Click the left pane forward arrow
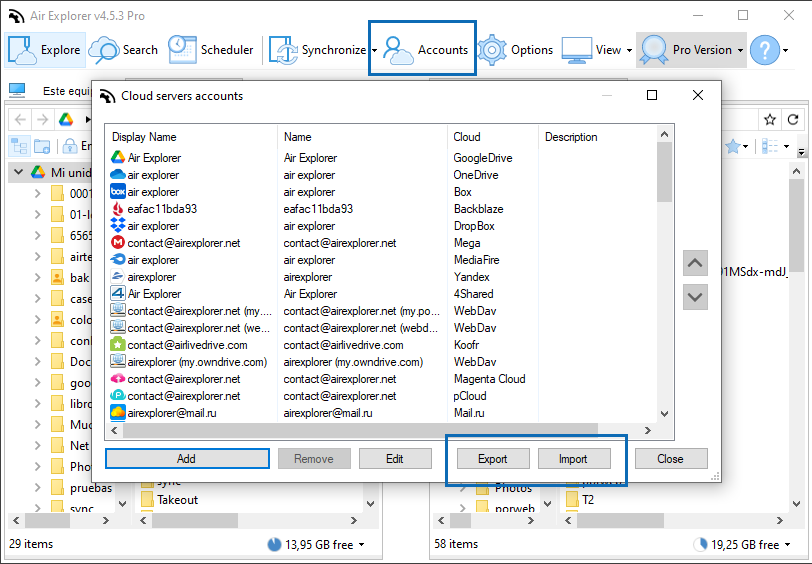 [42, 120]
